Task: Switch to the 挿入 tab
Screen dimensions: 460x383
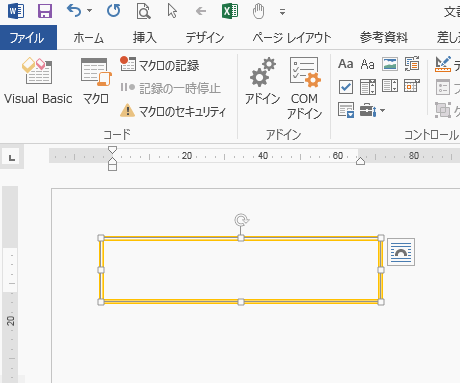Action: [x=144, y=37]
